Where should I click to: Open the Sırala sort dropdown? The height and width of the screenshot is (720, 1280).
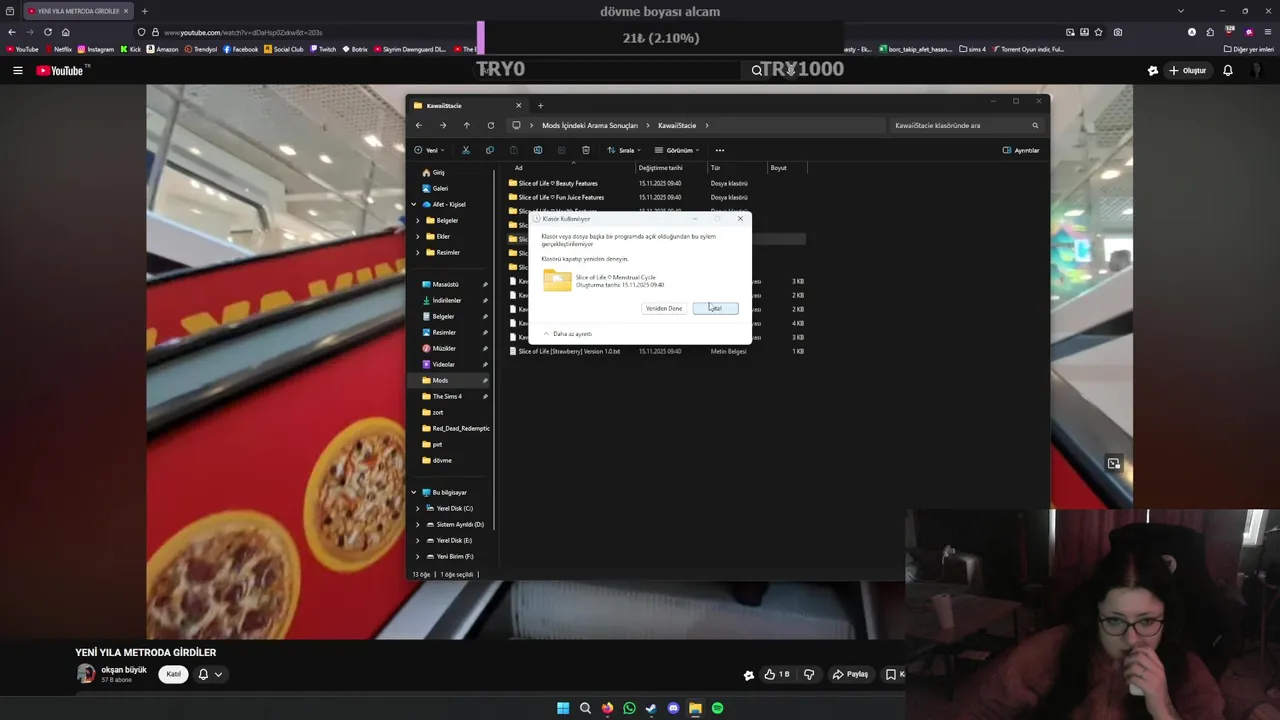[623, 150]
